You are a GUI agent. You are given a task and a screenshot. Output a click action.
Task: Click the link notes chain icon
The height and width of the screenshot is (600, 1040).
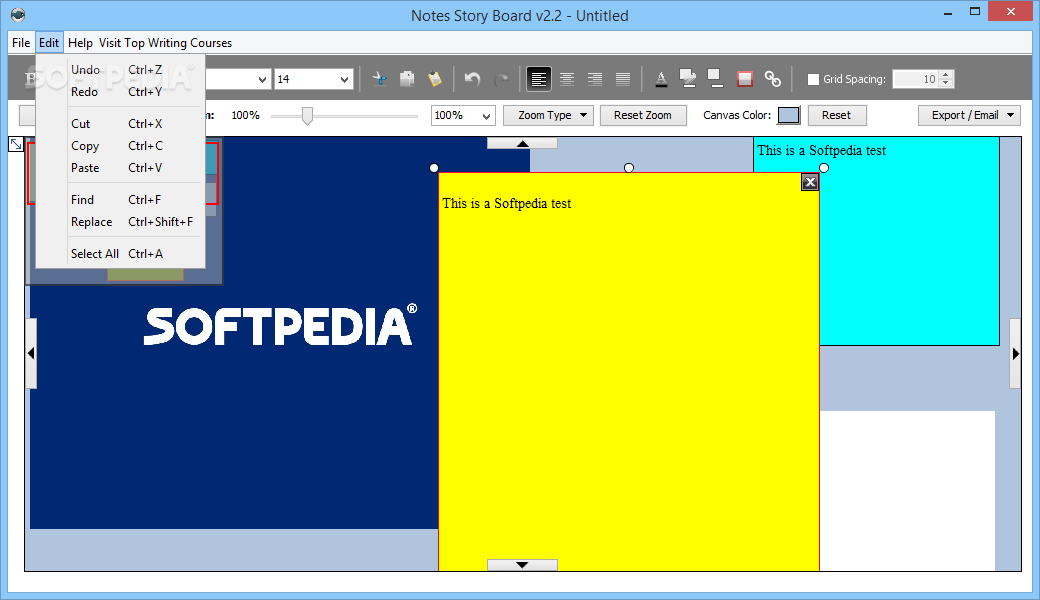coord(773,79)
